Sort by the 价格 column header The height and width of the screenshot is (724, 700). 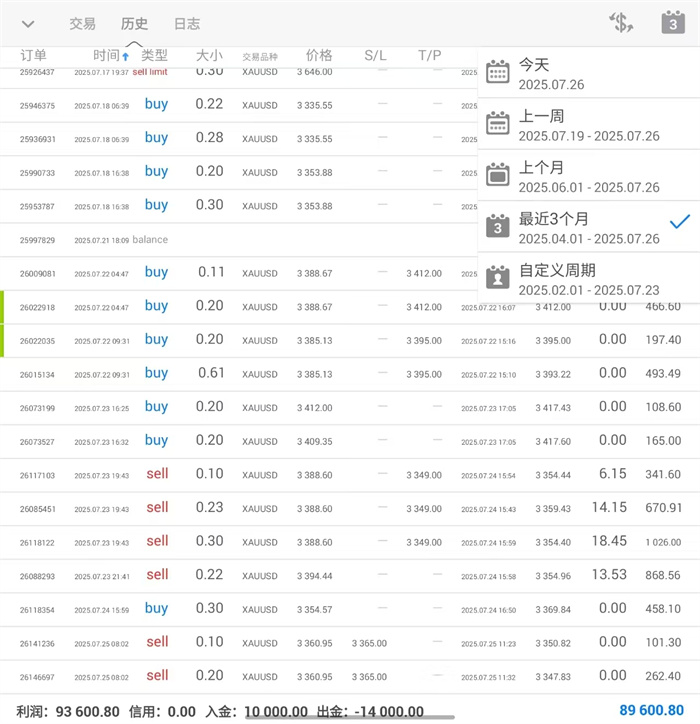[319, 55]
